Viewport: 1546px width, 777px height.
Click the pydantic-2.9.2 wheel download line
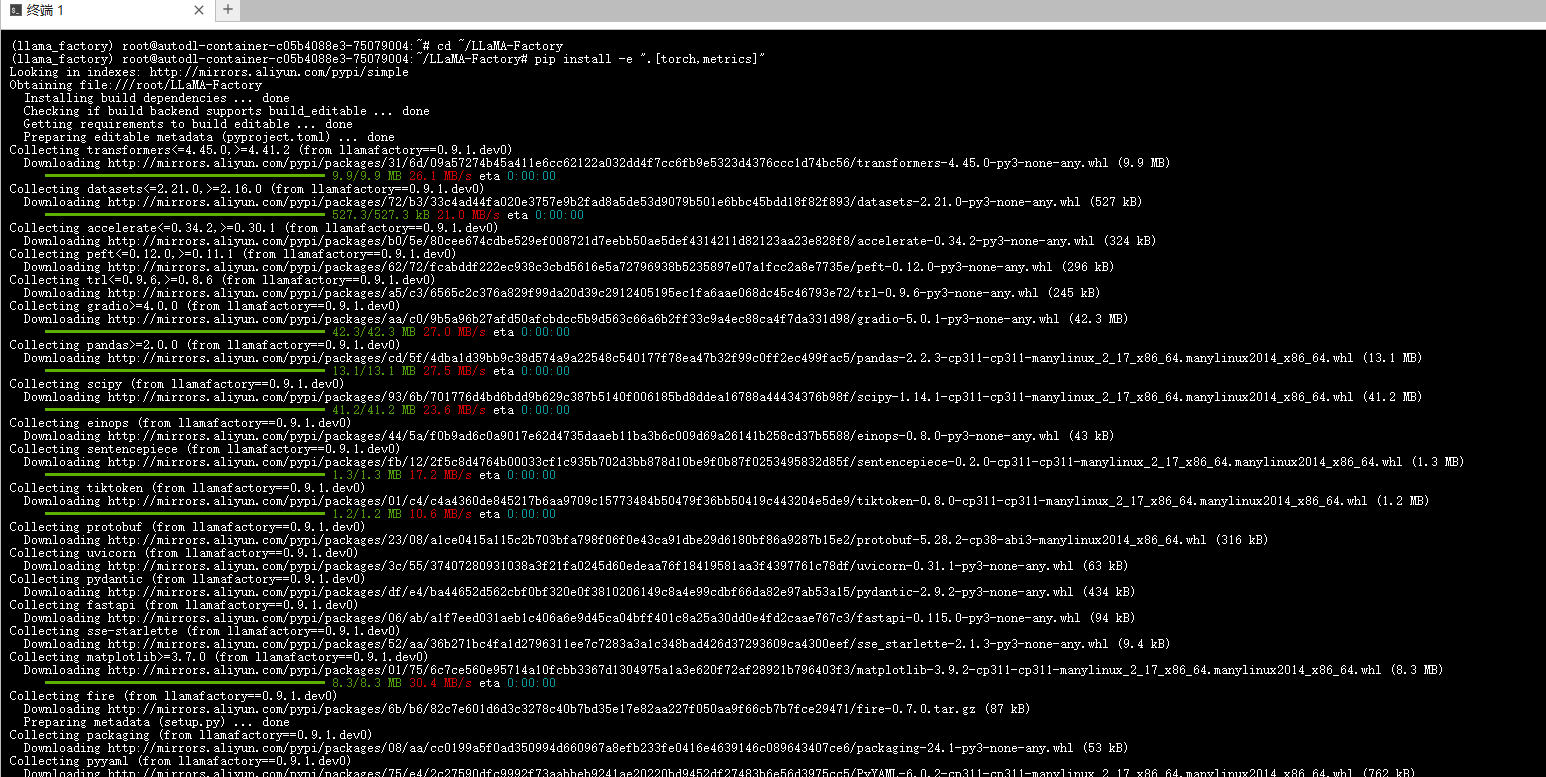tap(579, 592)
